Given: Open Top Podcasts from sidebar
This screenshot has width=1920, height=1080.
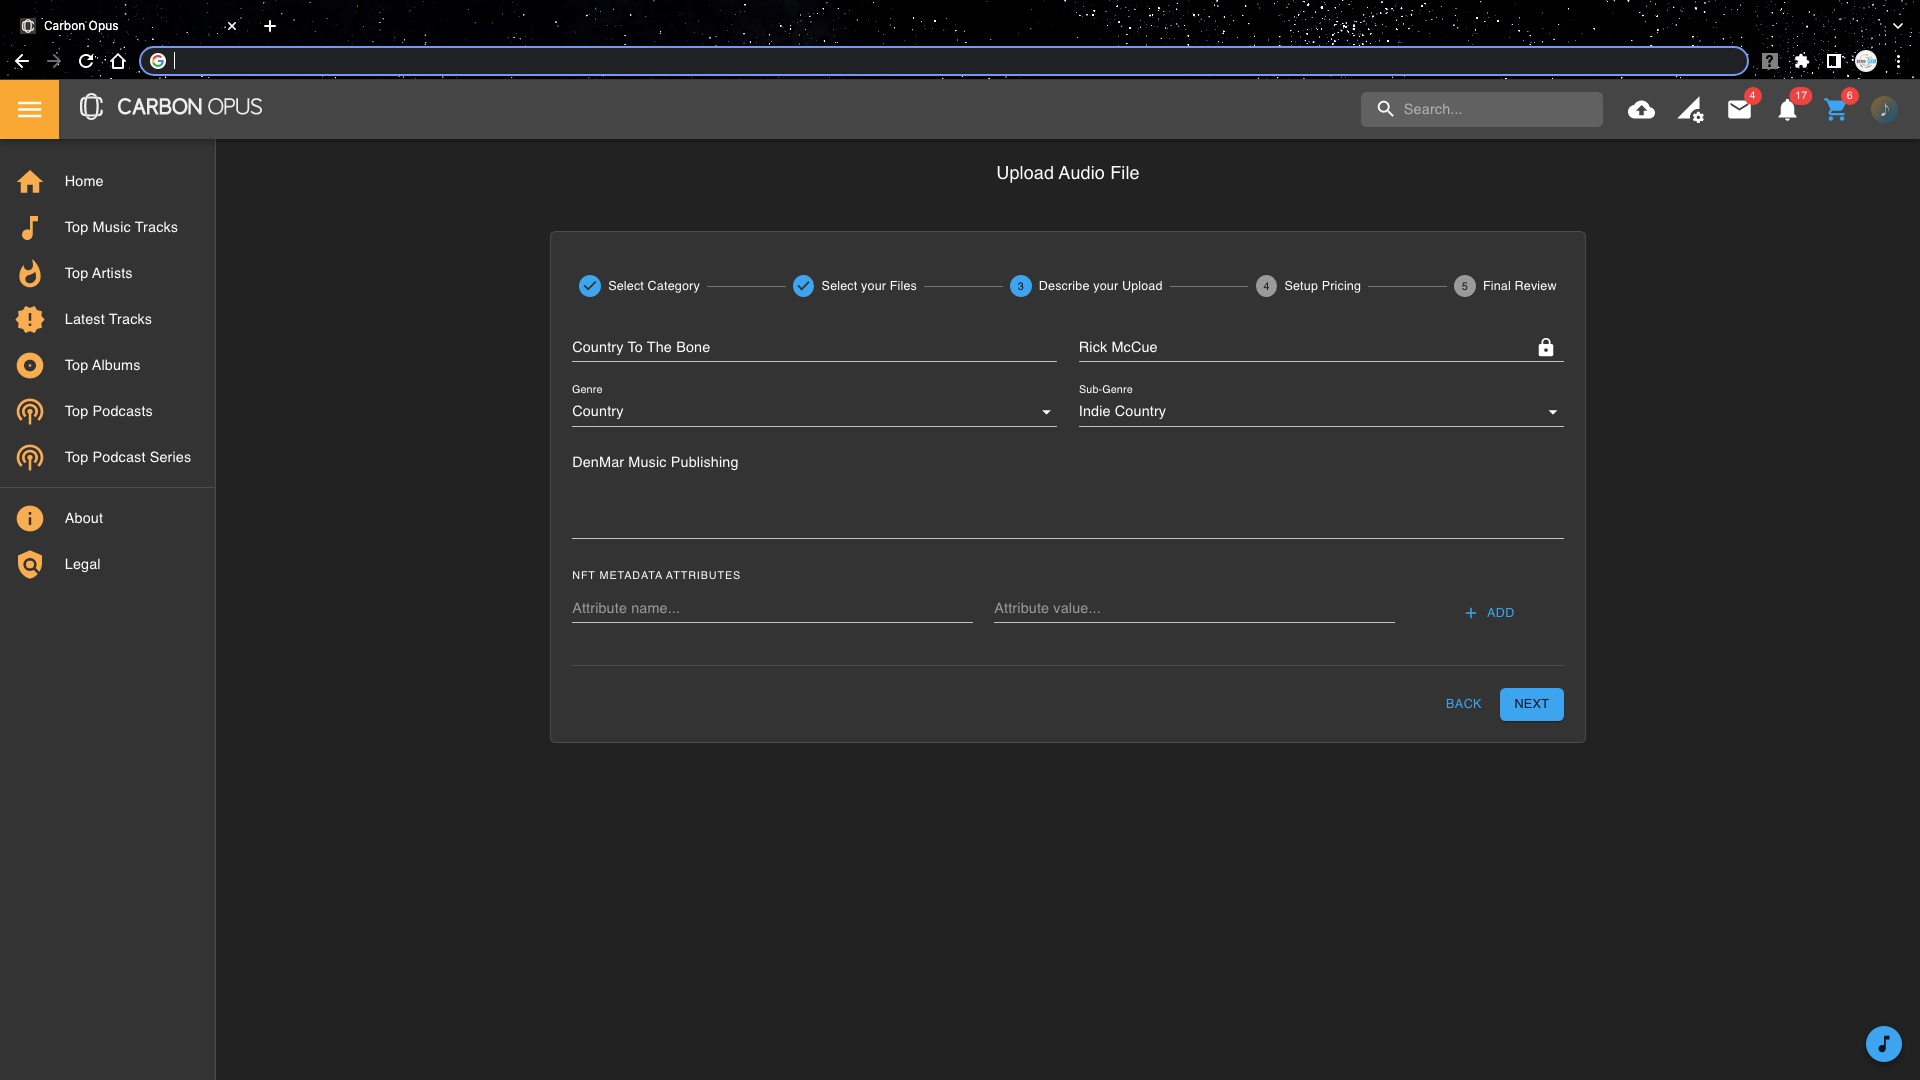Looking at the screenshot, I should point(108,411).
